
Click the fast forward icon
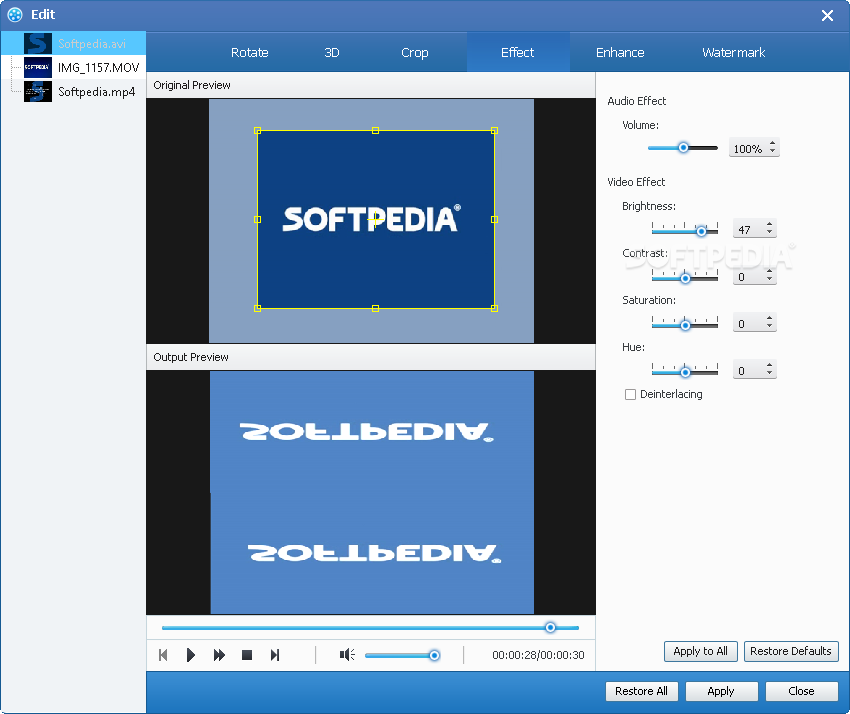click(219, 655)
